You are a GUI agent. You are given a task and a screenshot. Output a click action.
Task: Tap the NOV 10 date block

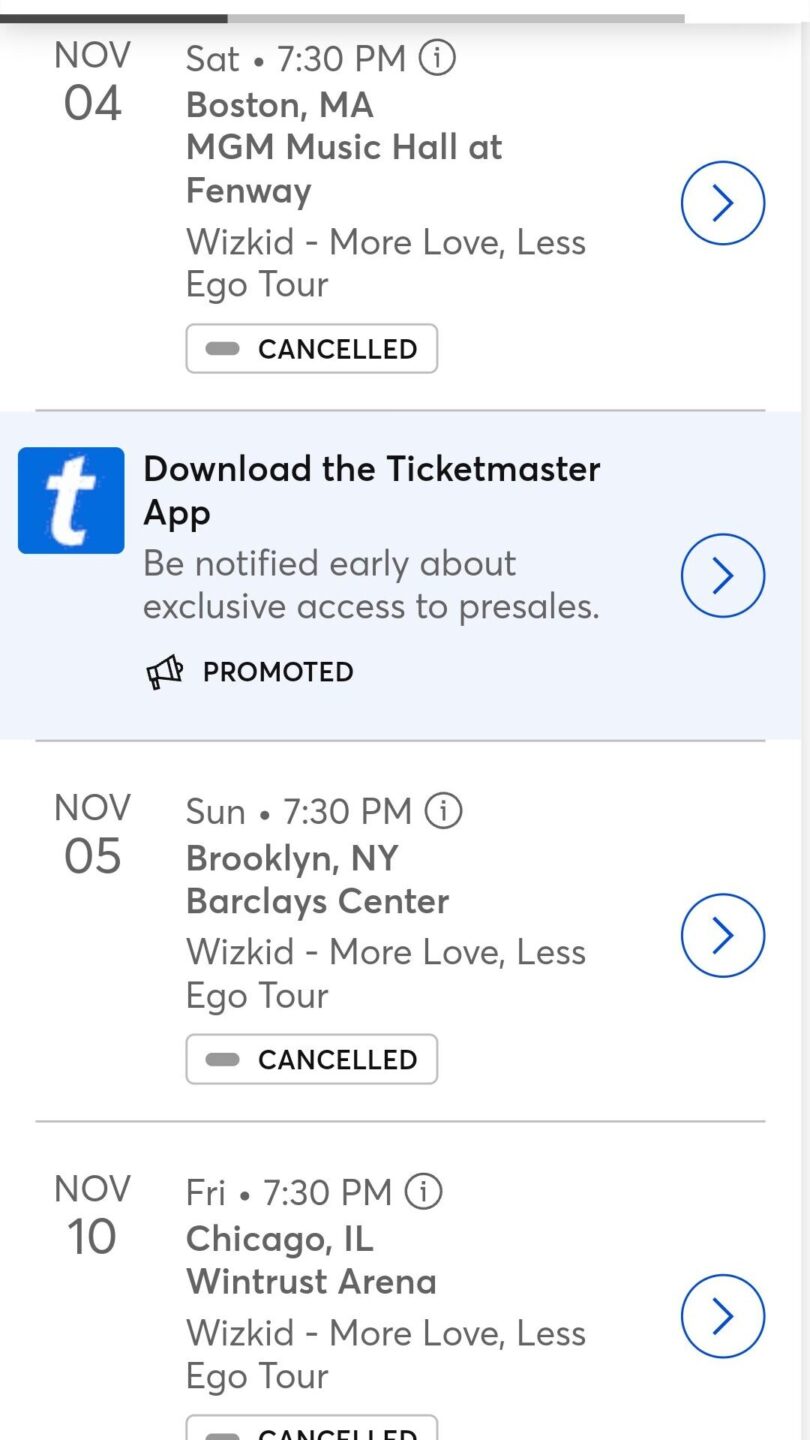click(x=92, y=1215)
